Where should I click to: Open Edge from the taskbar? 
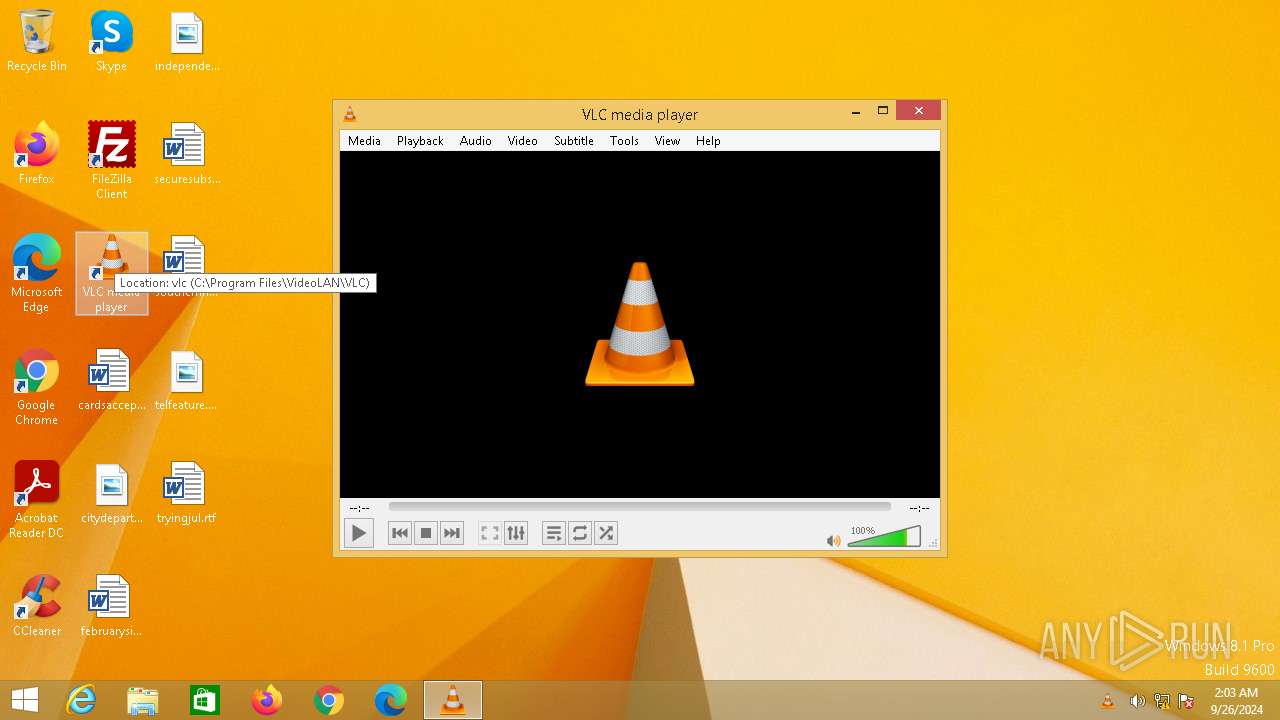[x=391, y=700]
